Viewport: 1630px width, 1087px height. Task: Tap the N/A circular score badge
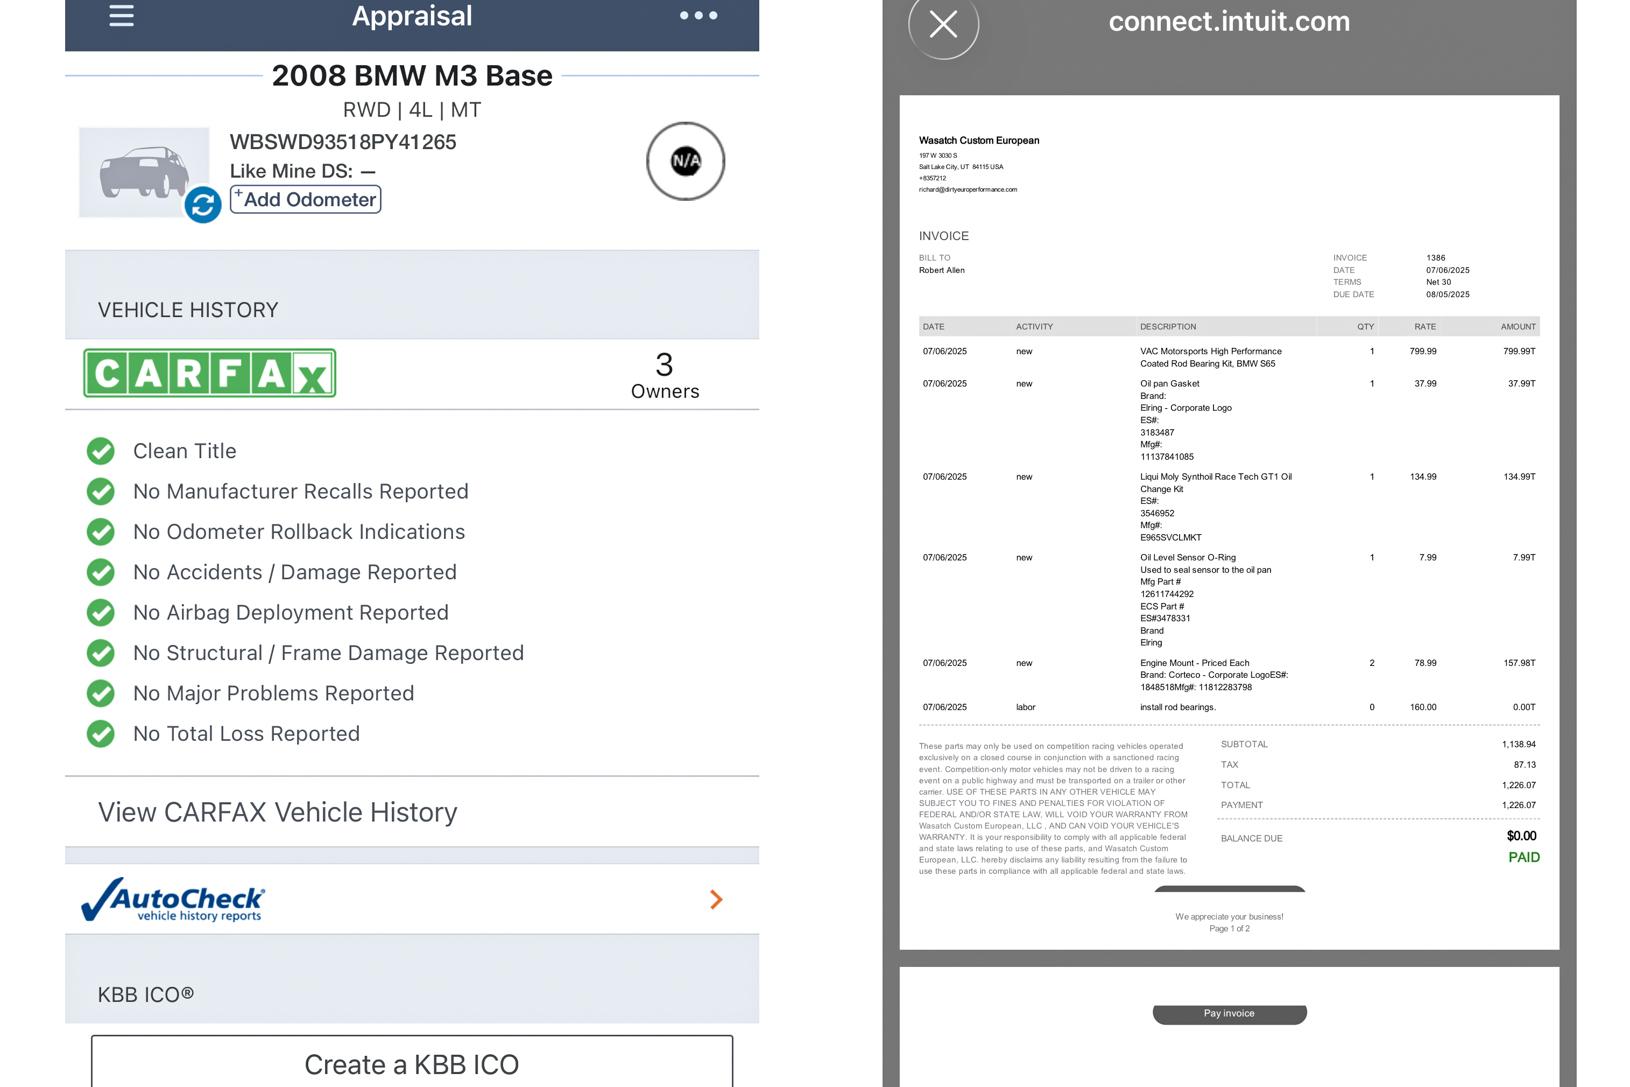click(x=685, y=161)
